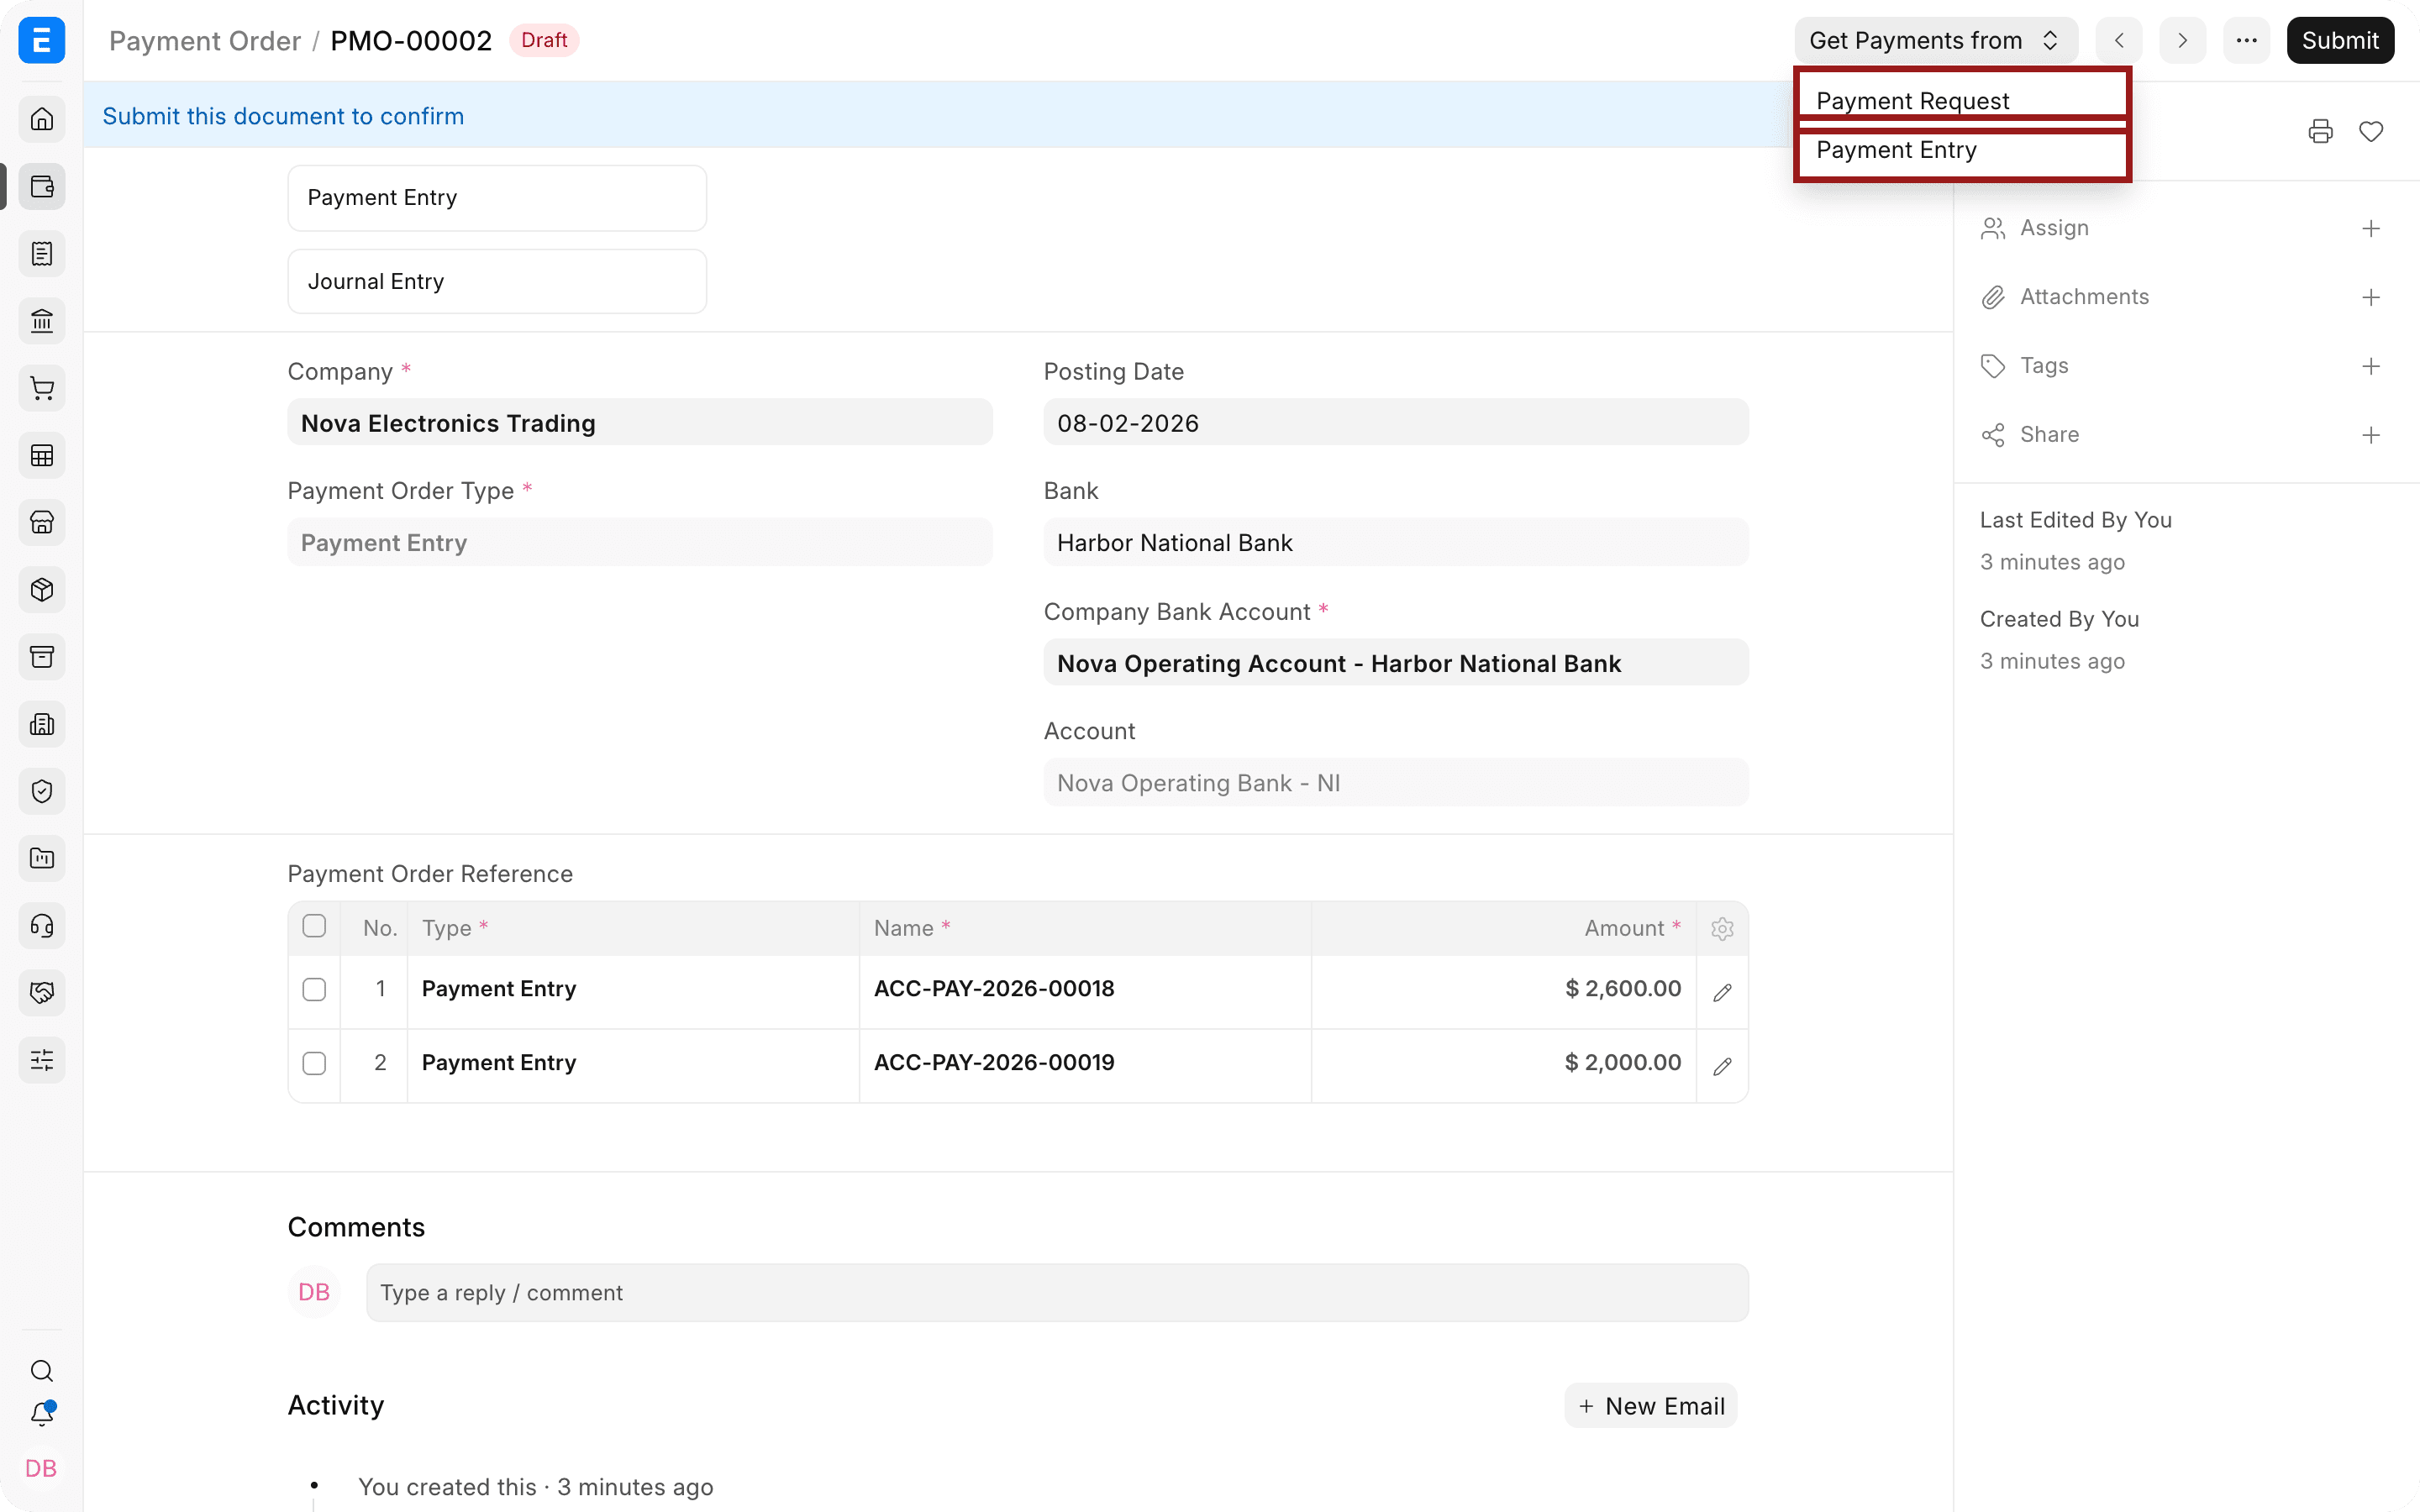Select the Payment Entry connection card

coord(497,197)
